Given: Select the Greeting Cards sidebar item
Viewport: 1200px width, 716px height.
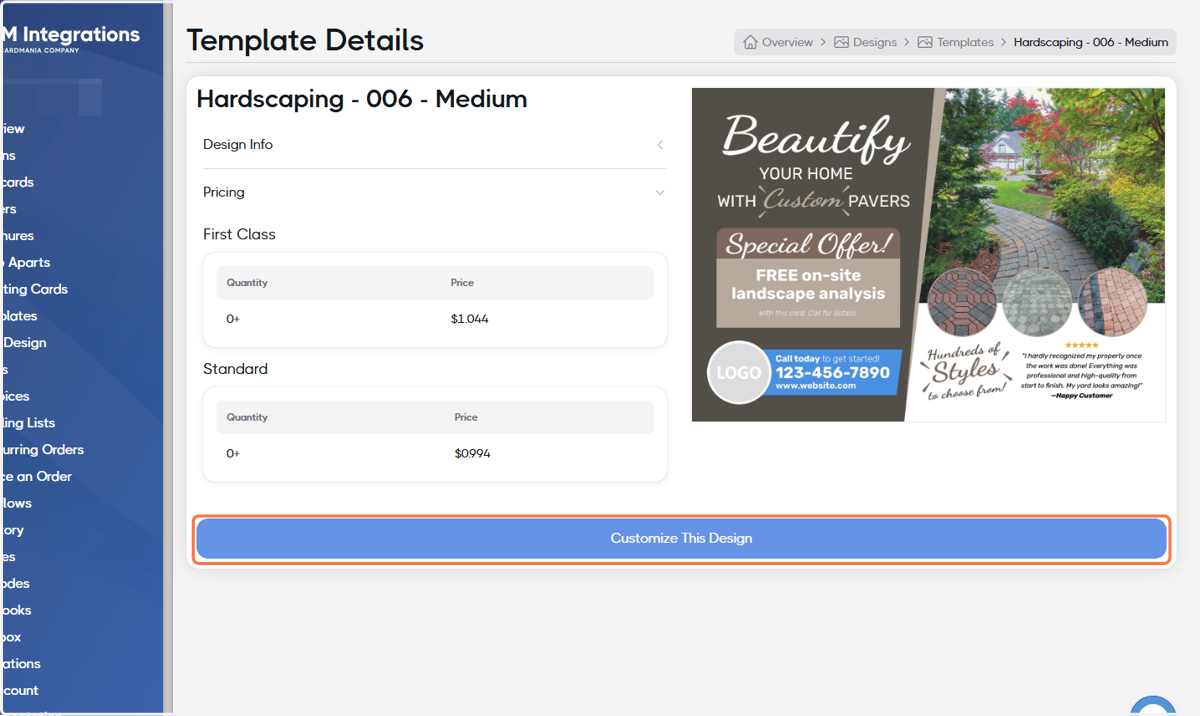Looking at the screenshot, I should click(x=34, y=289).
